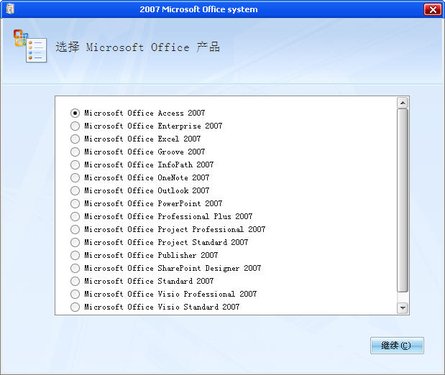
Task: Select Visio Standard 2007 radio button
Action: [75, 307]
